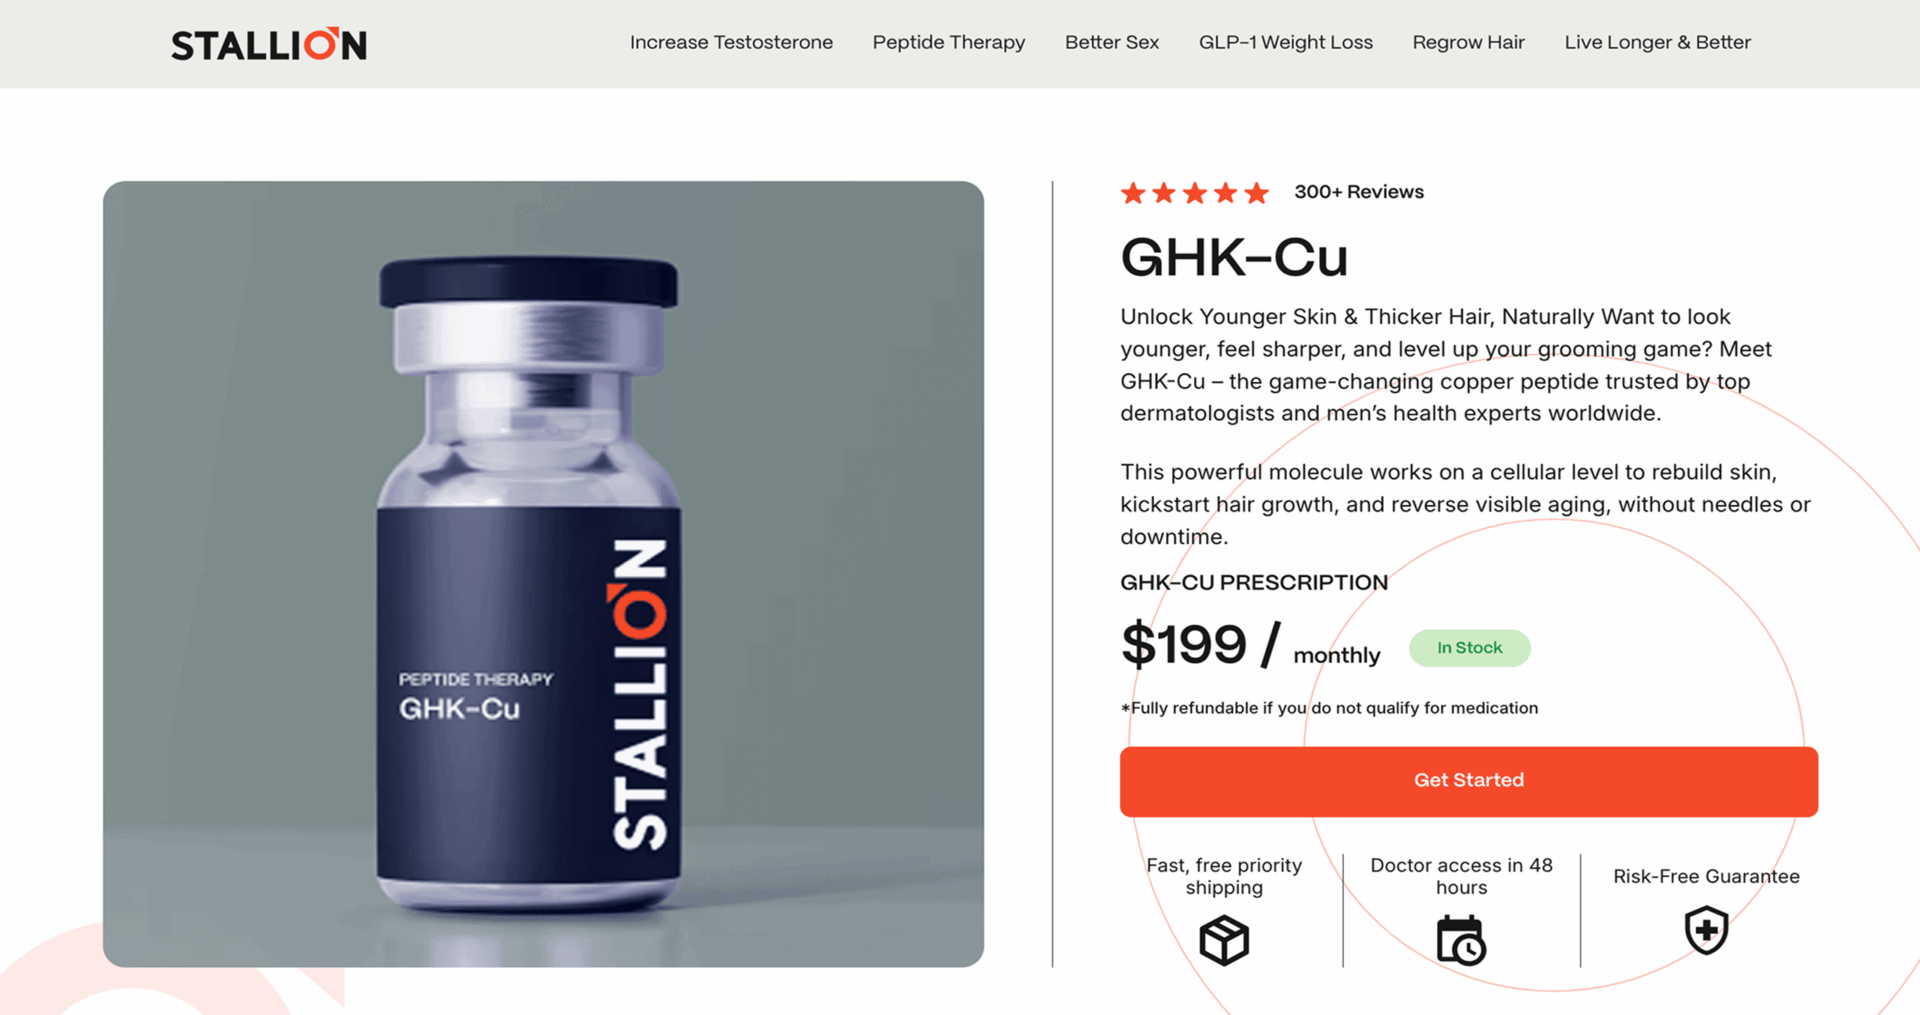Click the fifth orange rating star
Image resolution: width=1920 pixels, height=1015 pixels.
(x=1257, y=193)
